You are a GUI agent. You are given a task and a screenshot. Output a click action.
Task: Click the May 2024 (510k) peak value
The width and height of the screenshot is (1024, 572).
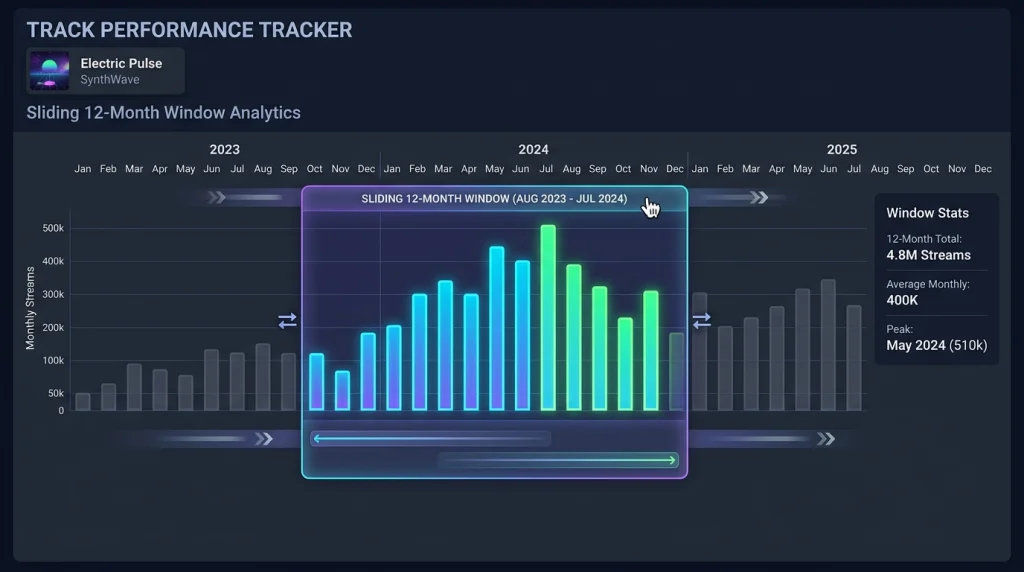pyautogui.click(x=936, y=345)
